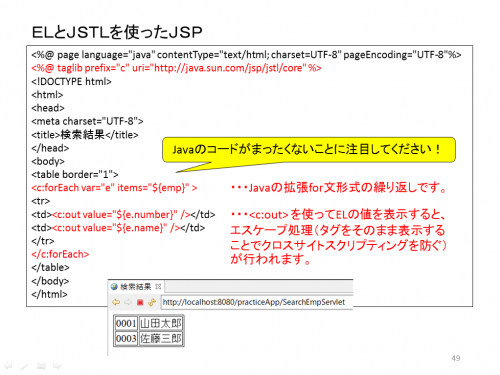Click the localhost:8080 URL address field
This screenshot has height=375, width=500.
pos(257,302)
